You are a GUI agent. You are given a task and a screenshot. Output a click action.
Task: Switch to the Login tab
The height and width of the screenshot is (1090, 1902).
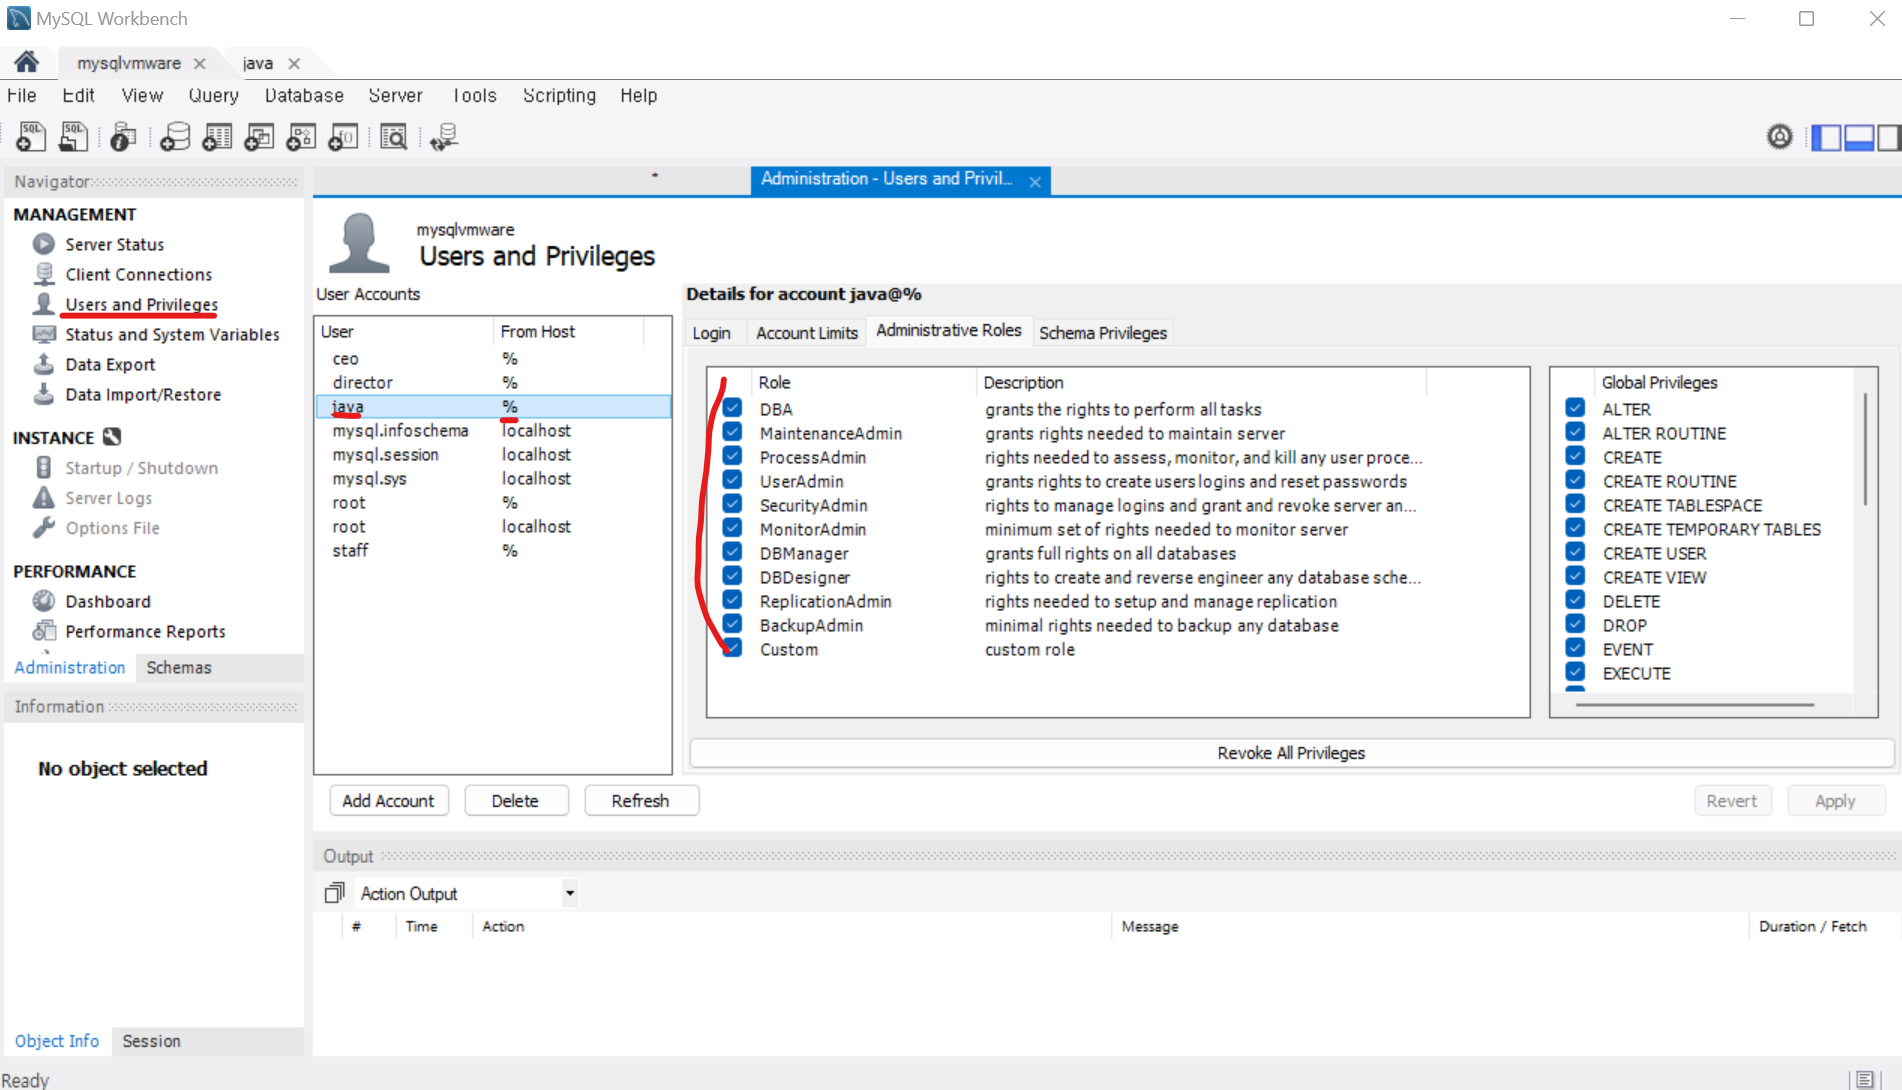[x=711, y=333]
